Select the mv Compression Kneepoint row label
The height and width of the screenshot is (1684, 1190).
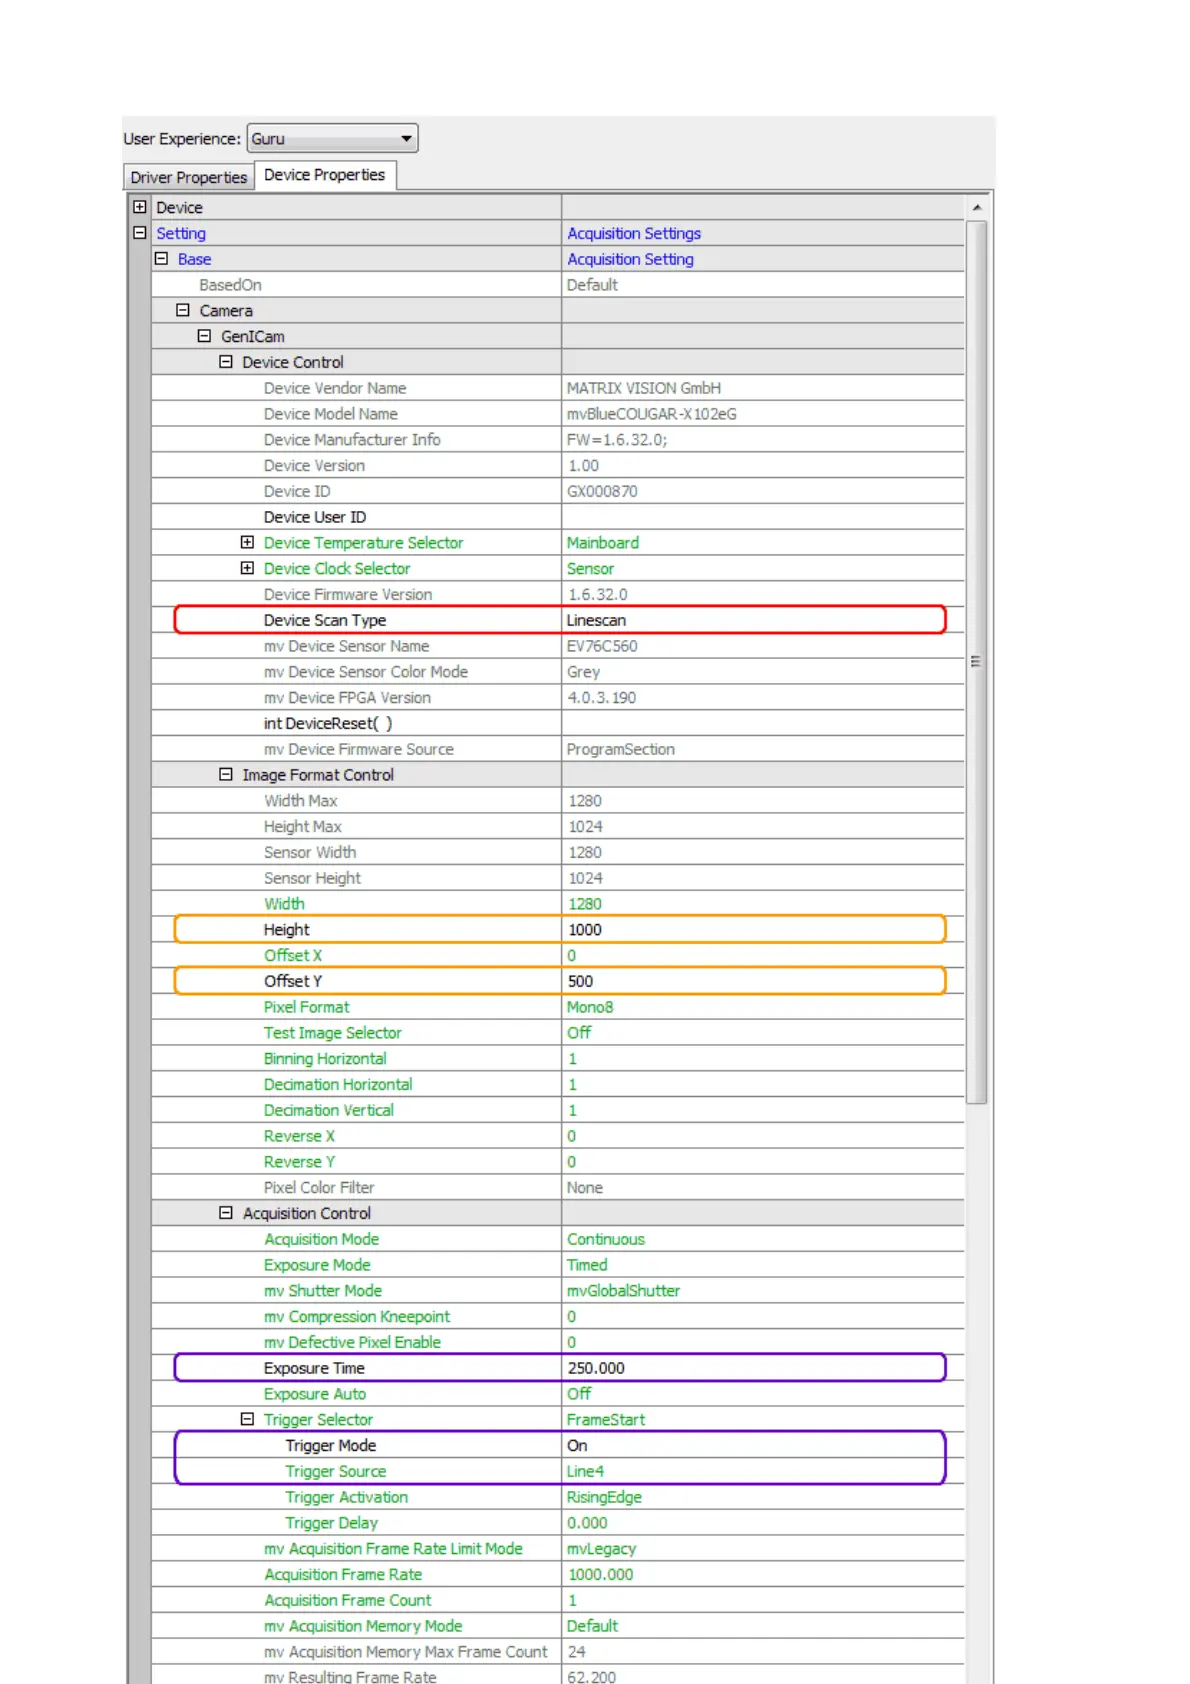click(x=357, y=1316)
